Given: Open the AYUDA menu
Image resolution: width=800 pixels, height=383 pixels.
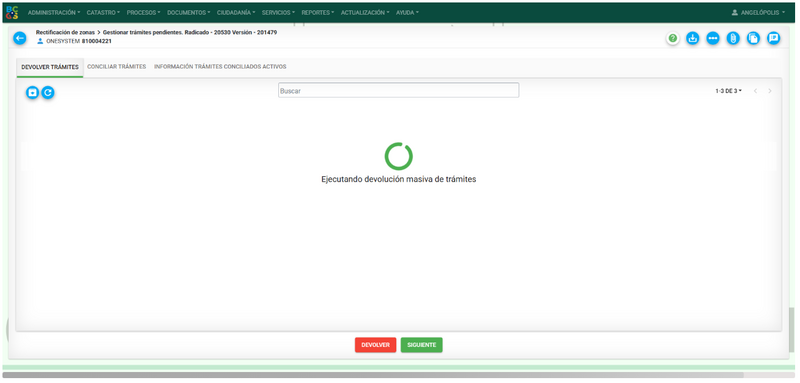Looking at the screenshot, I should 407,13.
